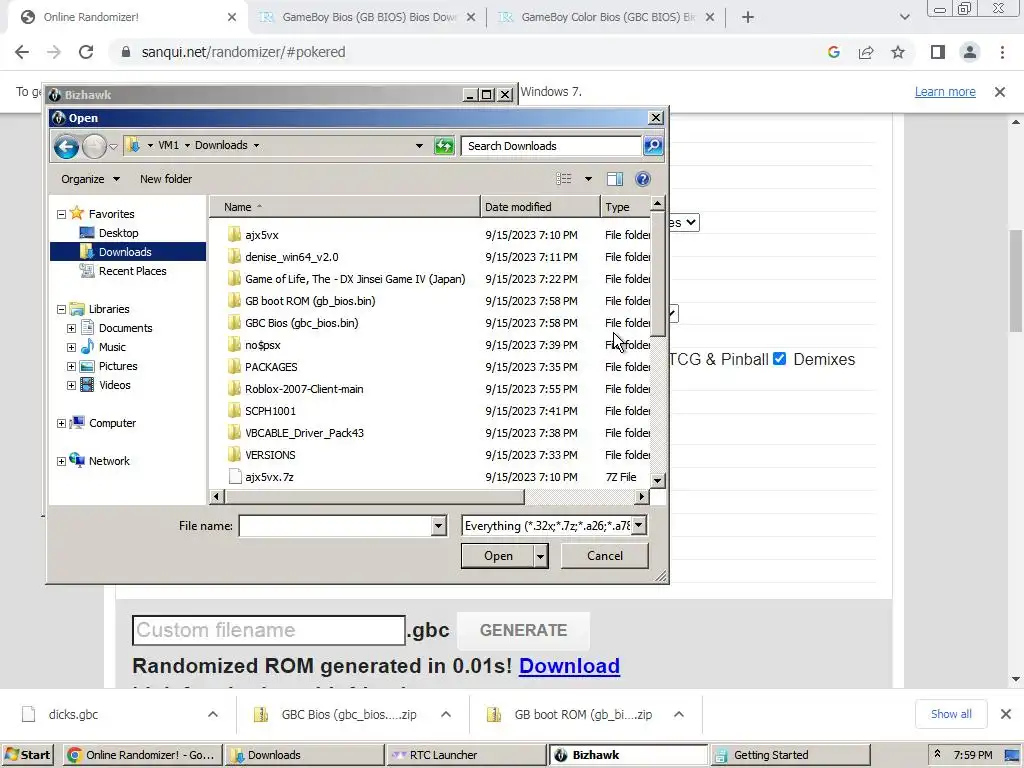Go back in the Chrome browser
Viewport: 1024px width, 768px height.
pyautogui.click(x=22, y=52)
